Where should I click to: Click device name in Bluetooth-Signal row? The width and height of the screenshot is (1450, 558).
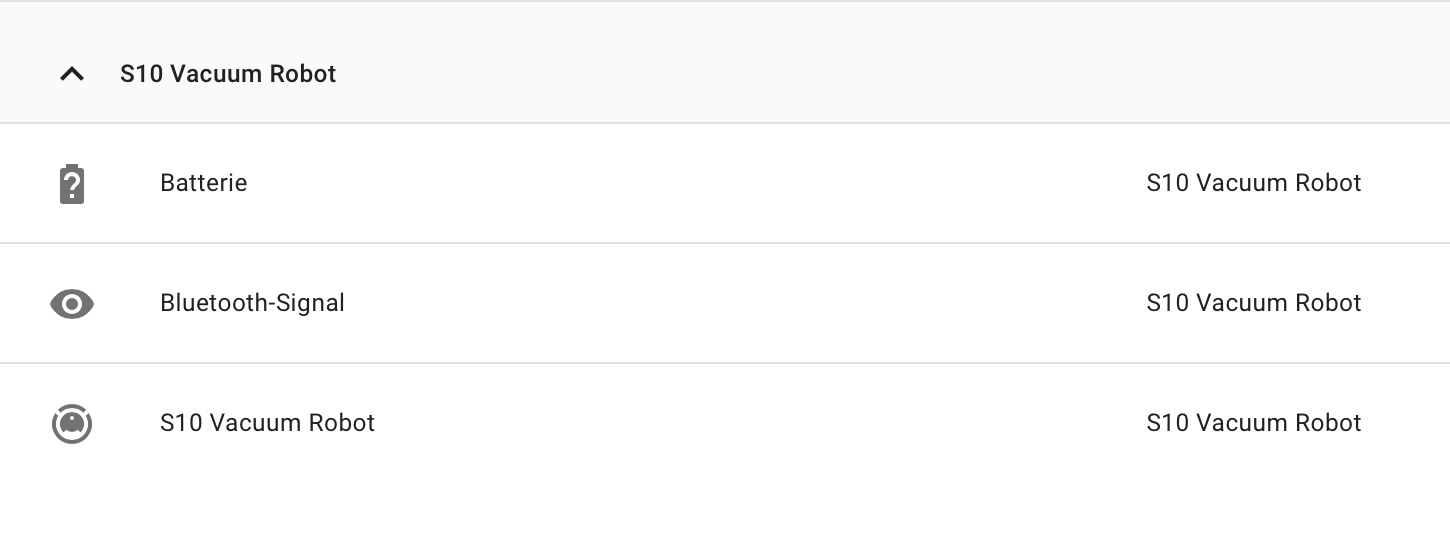[1253, 303]
